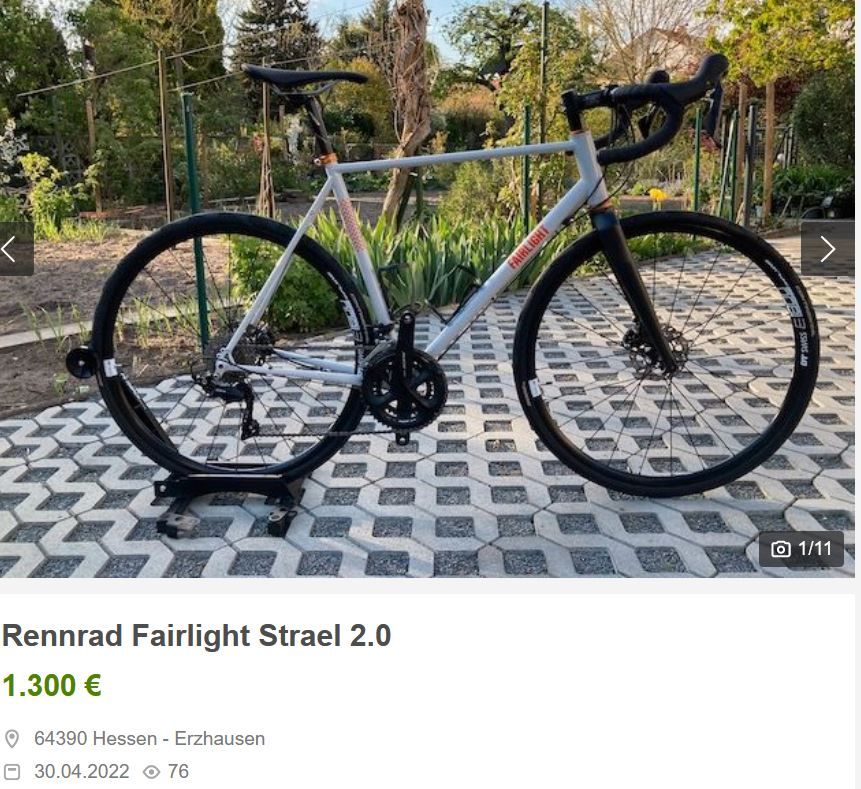This screenshot has width=861, height=789.
Task: Click the 30.04.2022 posting date
Action: pos(82,771)
